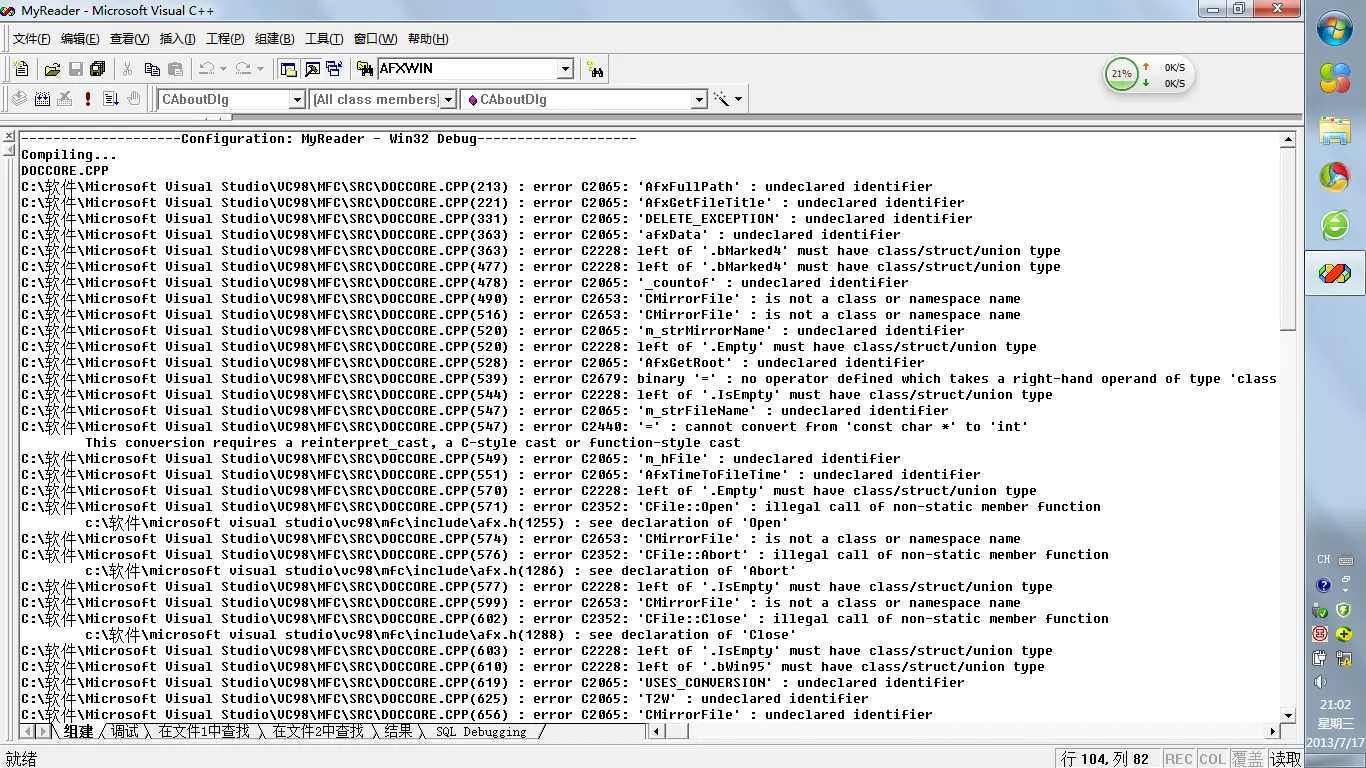Click the volume speaker tray icon
The image size is (1366, 768).
click(x=1320, y=682)
